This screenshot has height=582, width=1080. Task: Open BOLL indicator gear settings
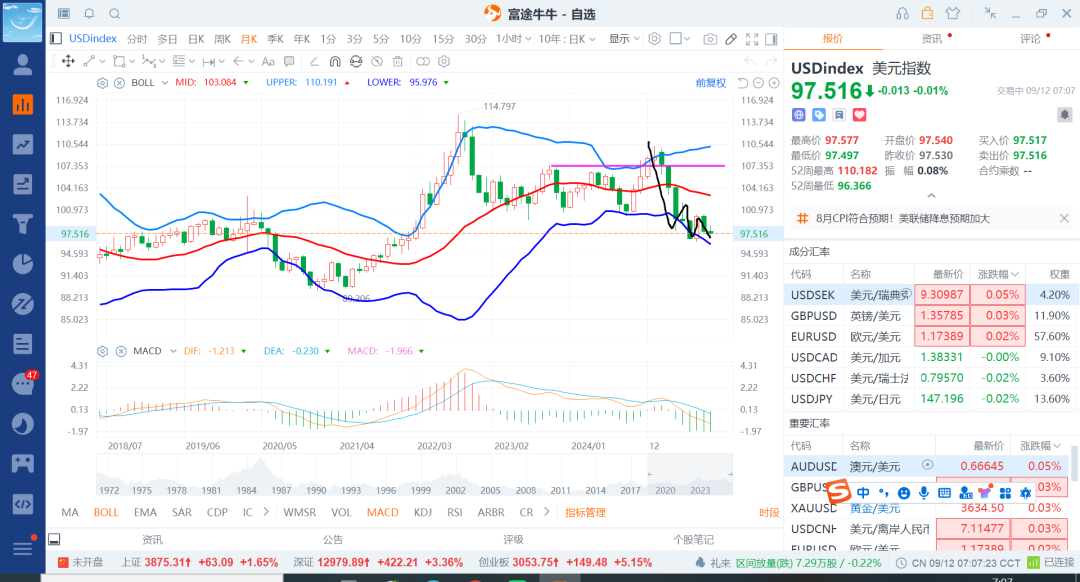(103, 83)
